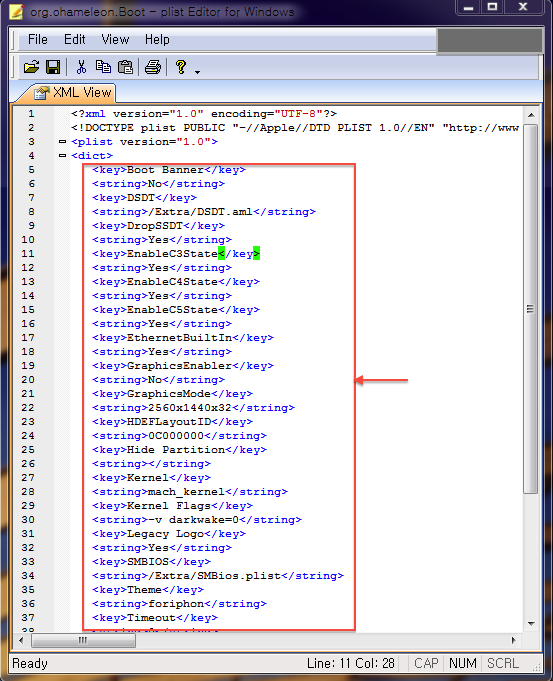Click the SMBIOS key line
Viewport: 553px width, 681px height.
pos(151,562)
